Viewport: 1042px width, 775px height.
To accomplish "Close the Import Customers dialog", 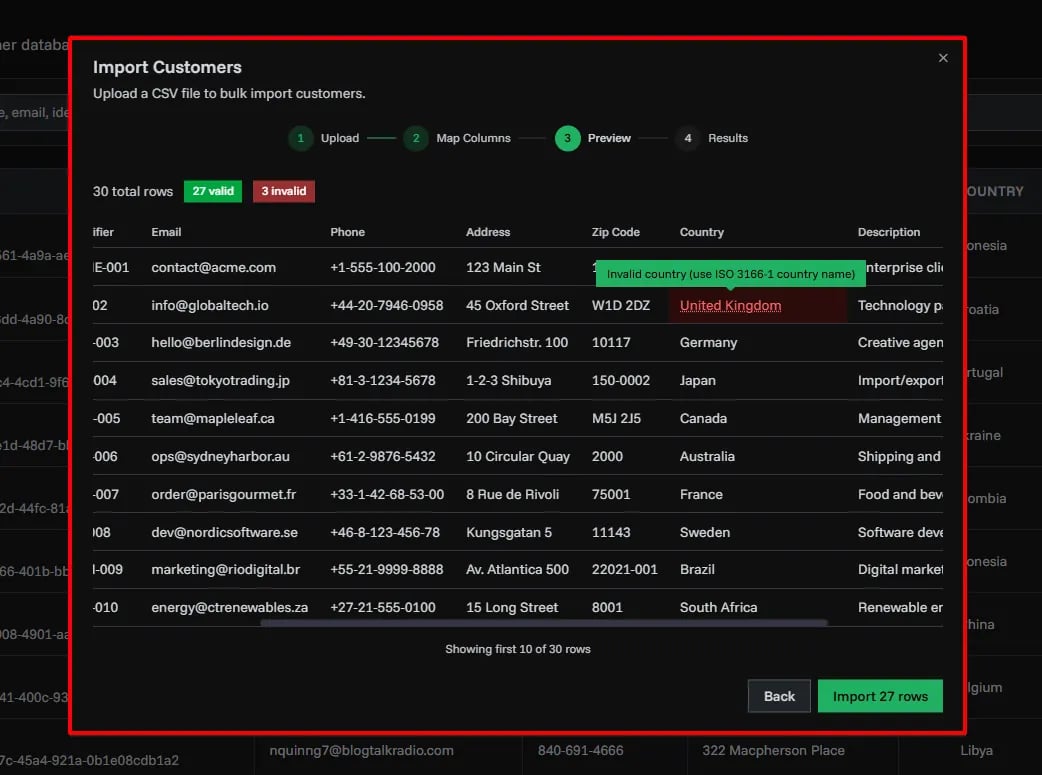I will (x=942, y=58).
